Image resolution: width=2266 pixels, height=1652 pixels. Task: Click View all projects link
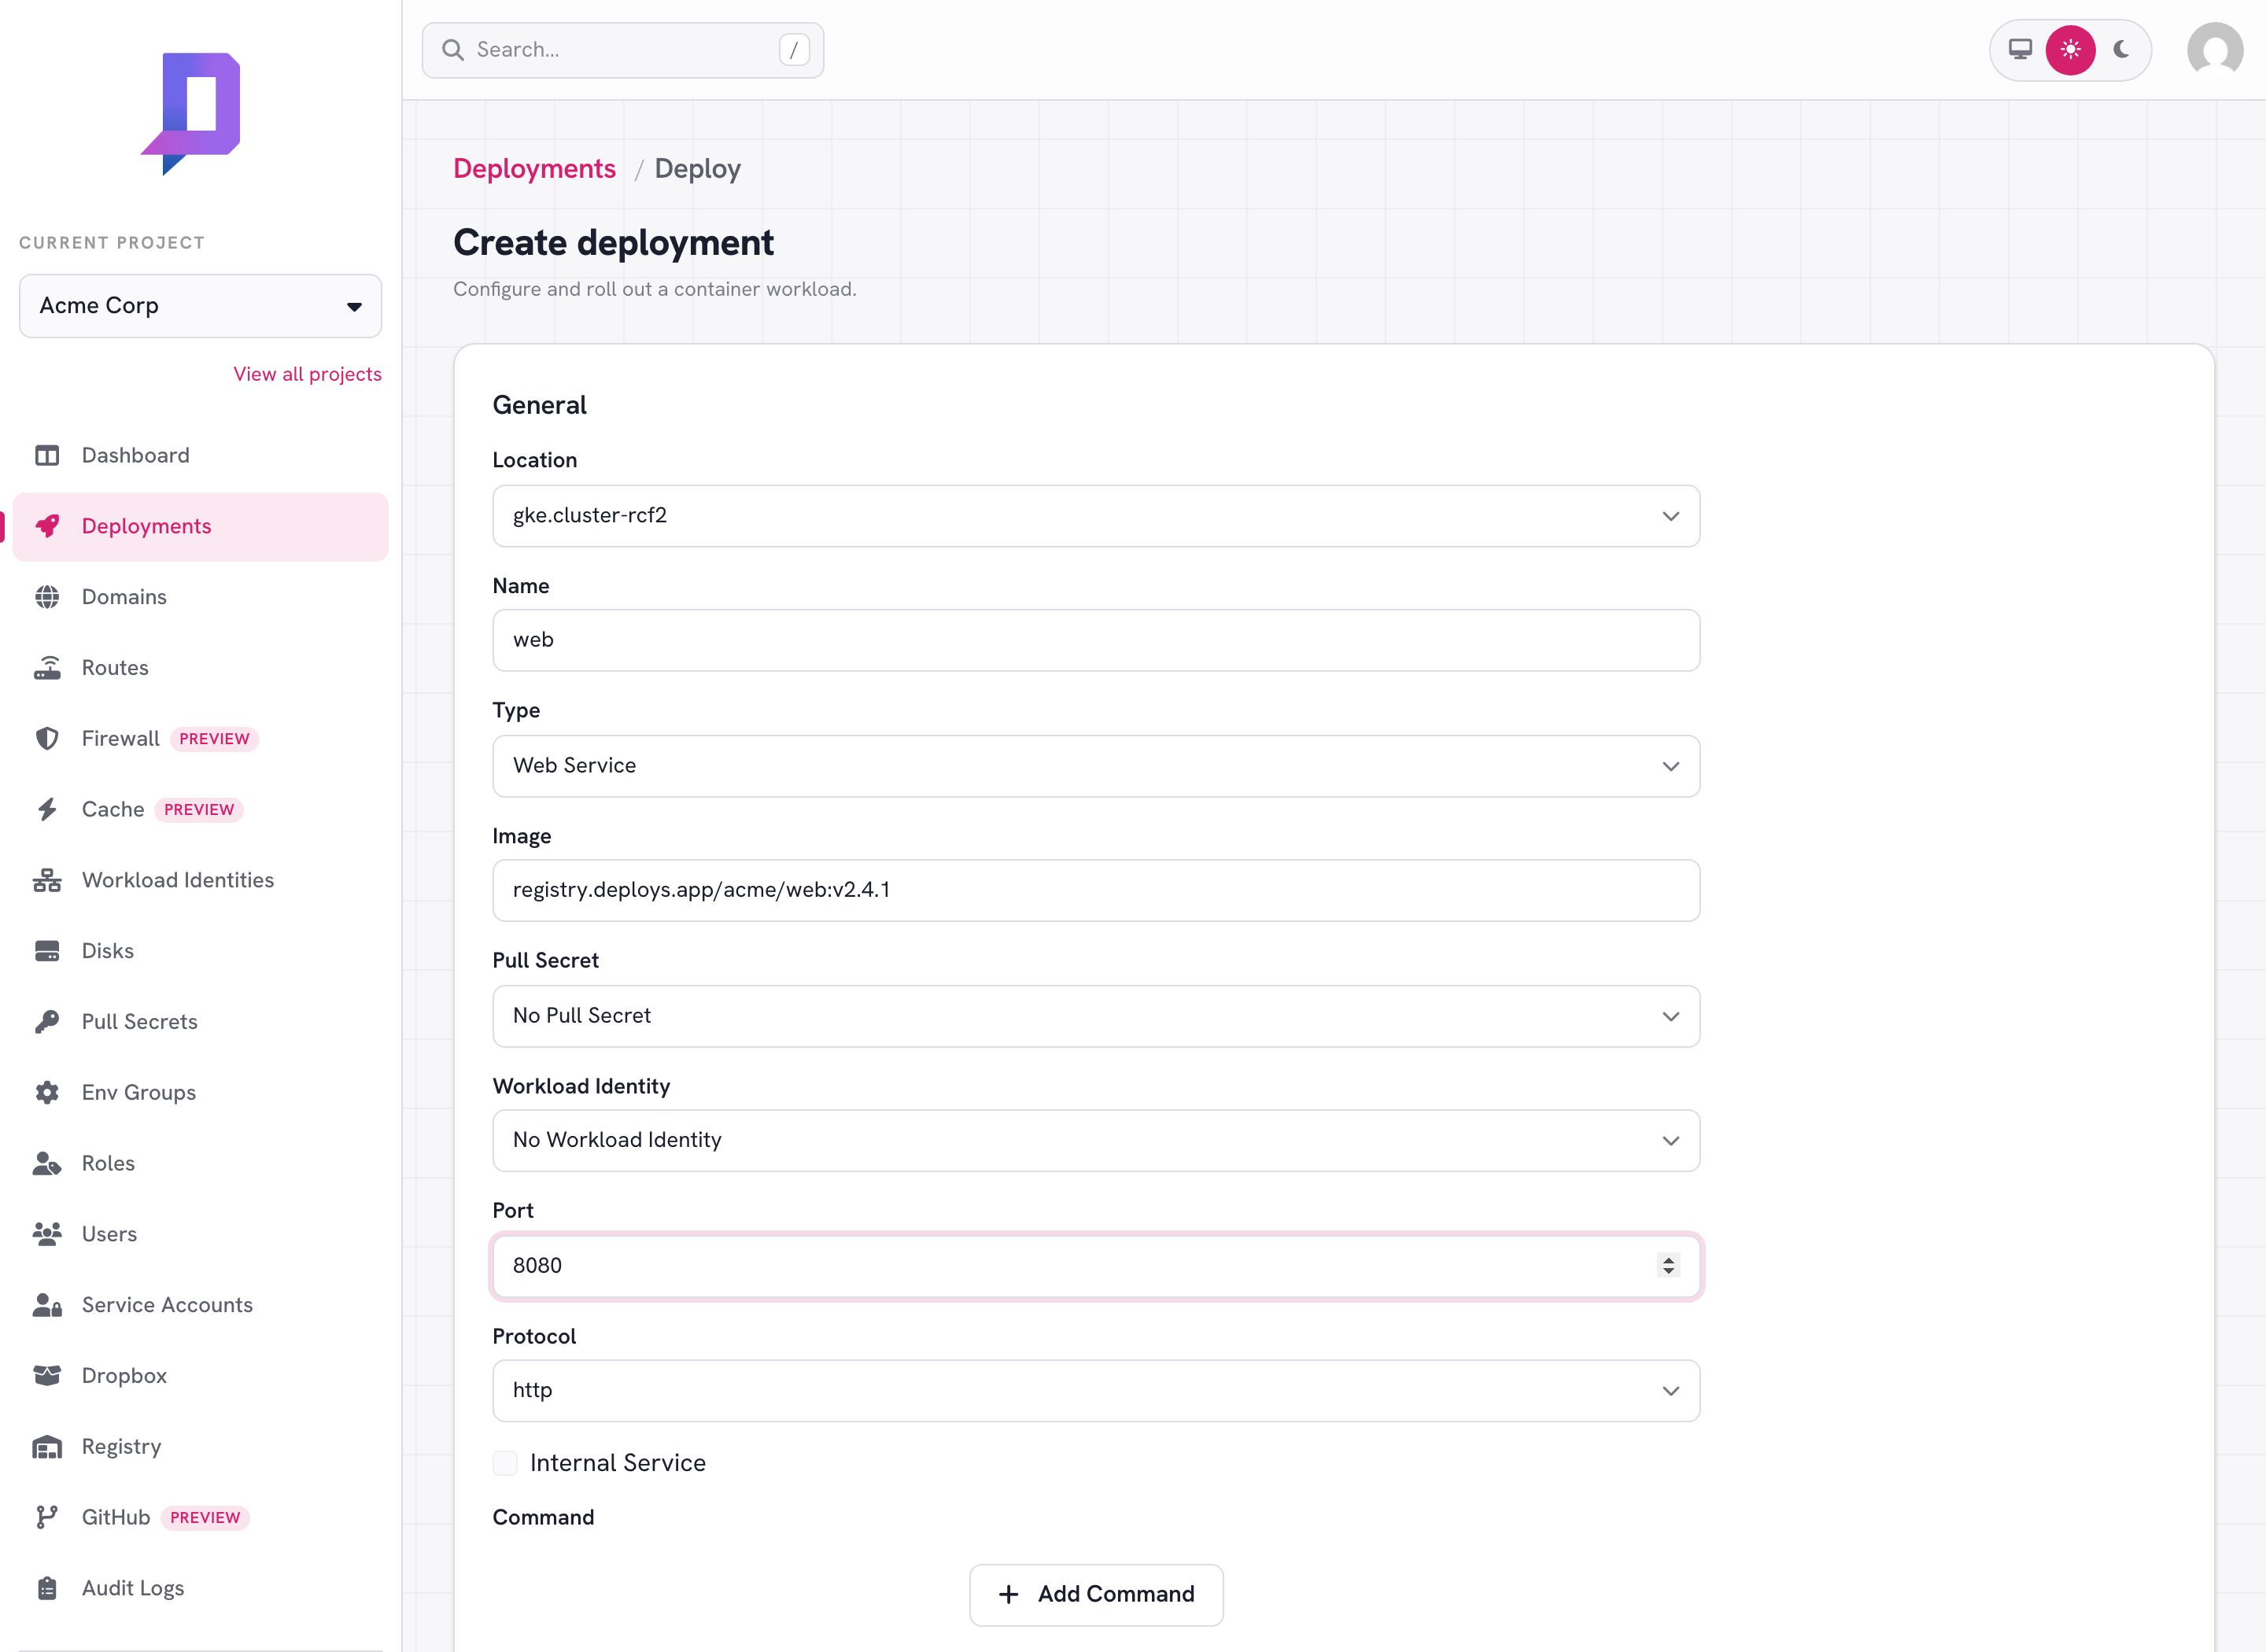click(307, 374)
